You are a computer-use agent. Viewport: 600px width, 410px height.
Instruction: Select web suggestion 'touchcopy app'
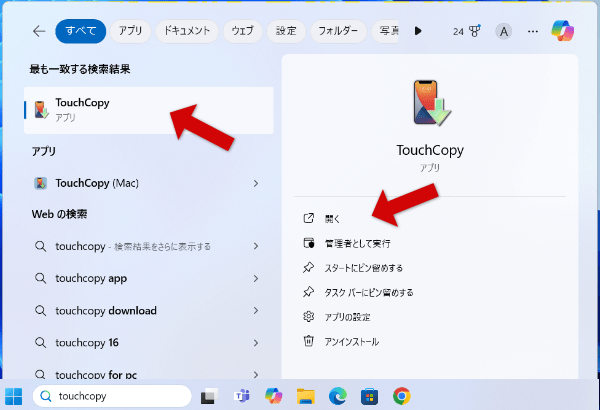pos(149,278)
